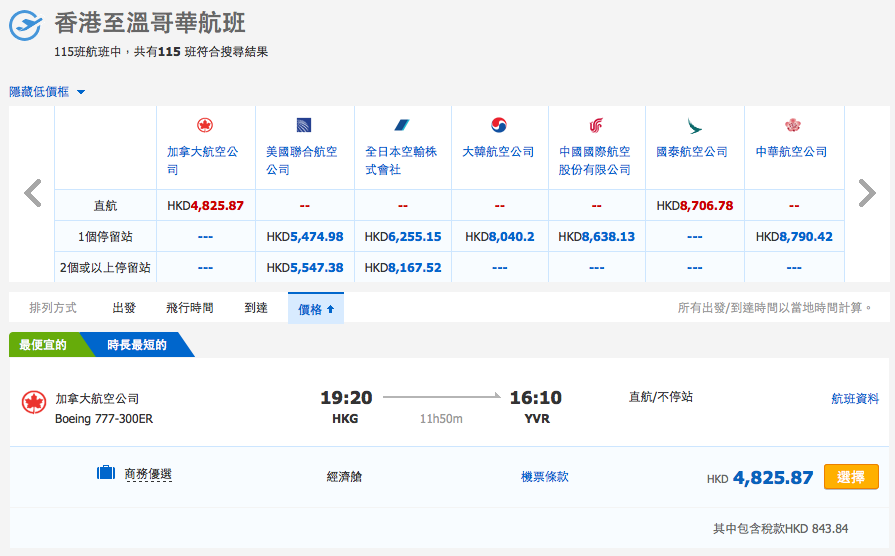Screen dimensions: 895x556
Task: Click the ANA logo icon
Action: [x=402, y=125]
